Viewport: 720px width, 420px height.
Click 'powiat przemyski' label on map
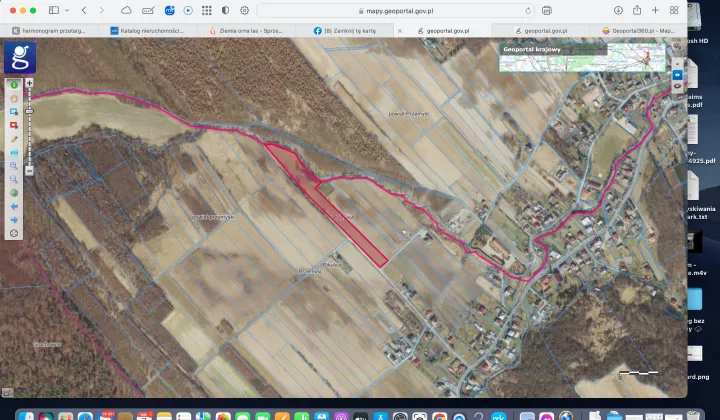[x=213, y=217]
